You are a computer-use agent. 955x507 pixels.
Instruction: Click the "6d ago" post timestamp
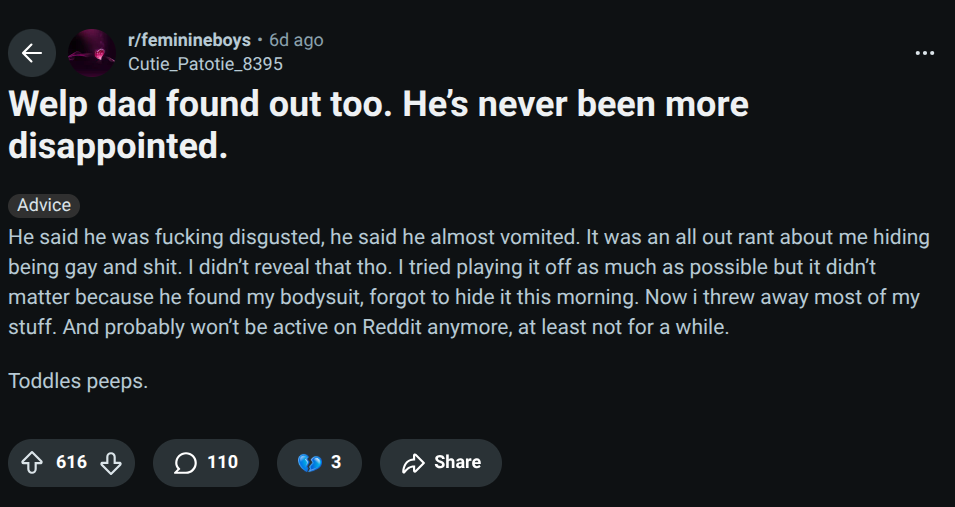pyautogui.click(x=296, y=40)
